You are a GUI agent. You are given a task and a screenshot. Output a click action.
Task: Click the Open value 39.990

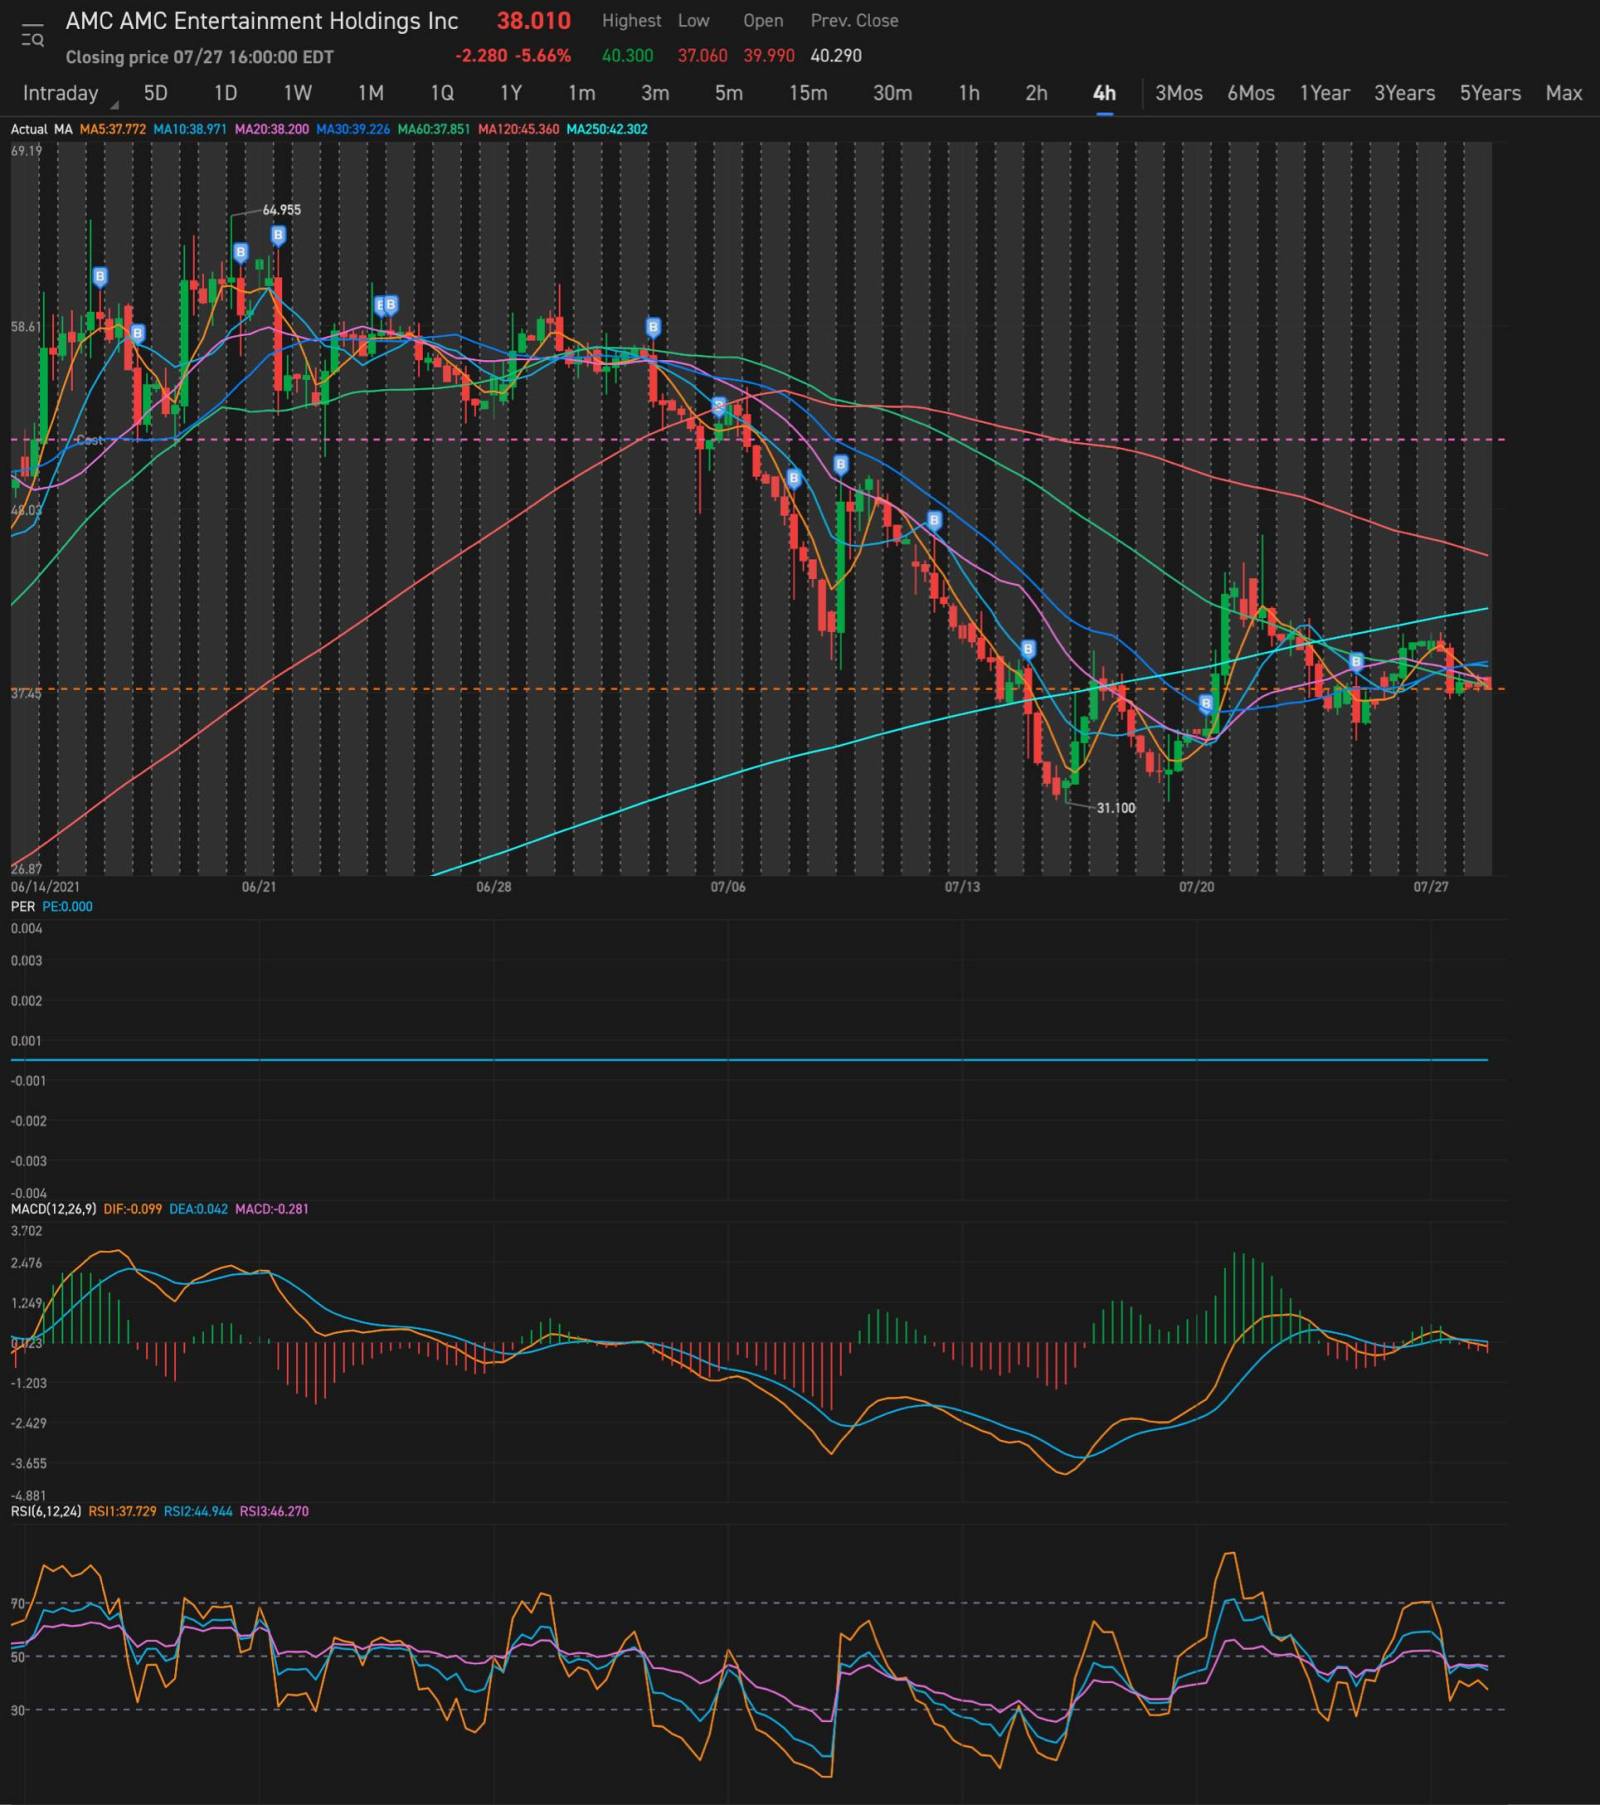tap(769, 56)
